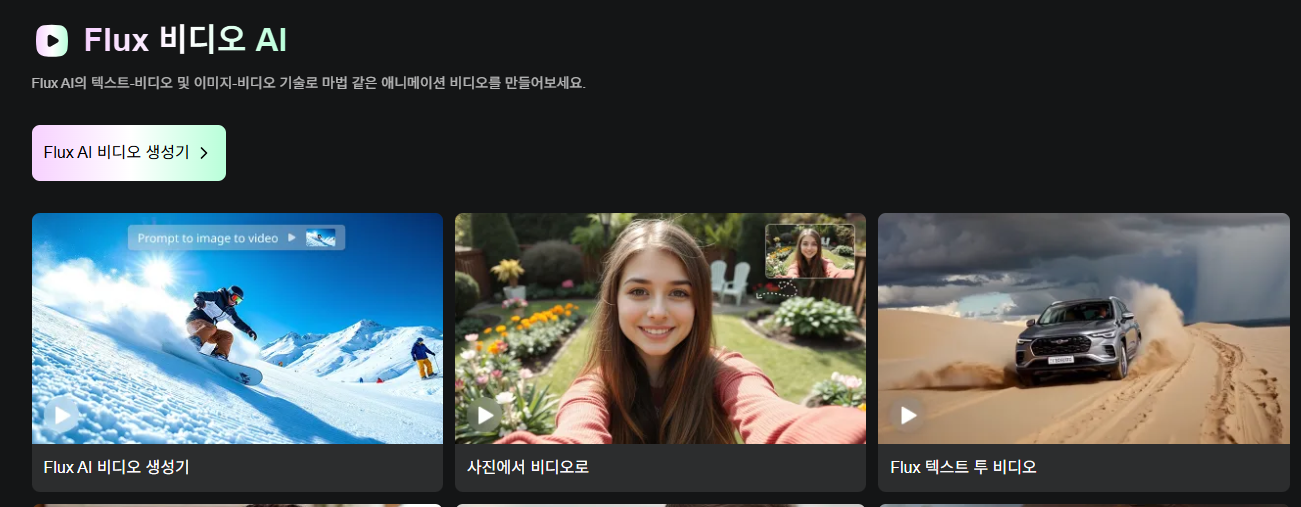
Task: Play the 사진에서 비디오로 video preview
Action: tap(485, 414)
